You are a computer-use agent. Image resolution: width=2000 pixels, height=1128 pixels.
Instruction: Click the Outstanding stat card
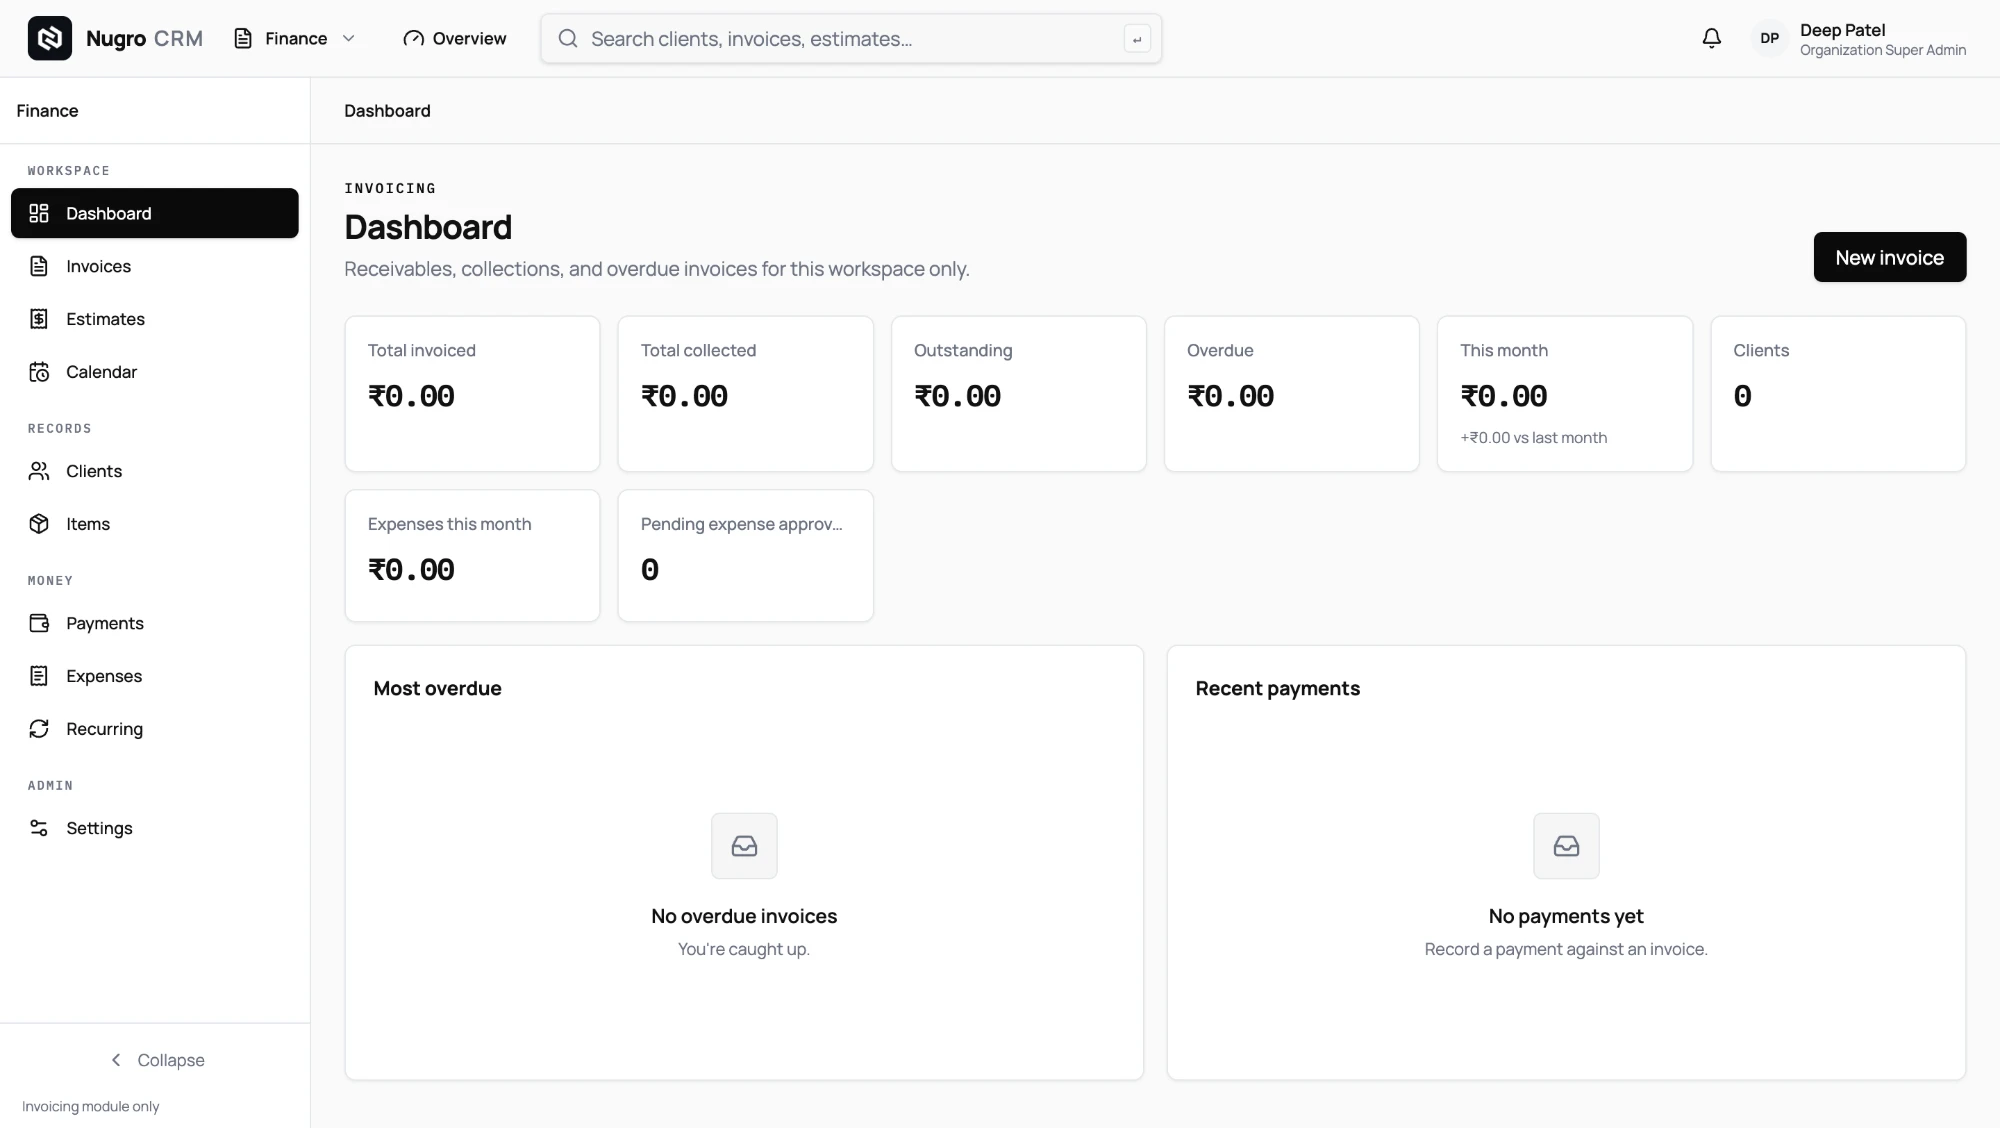1018,394
